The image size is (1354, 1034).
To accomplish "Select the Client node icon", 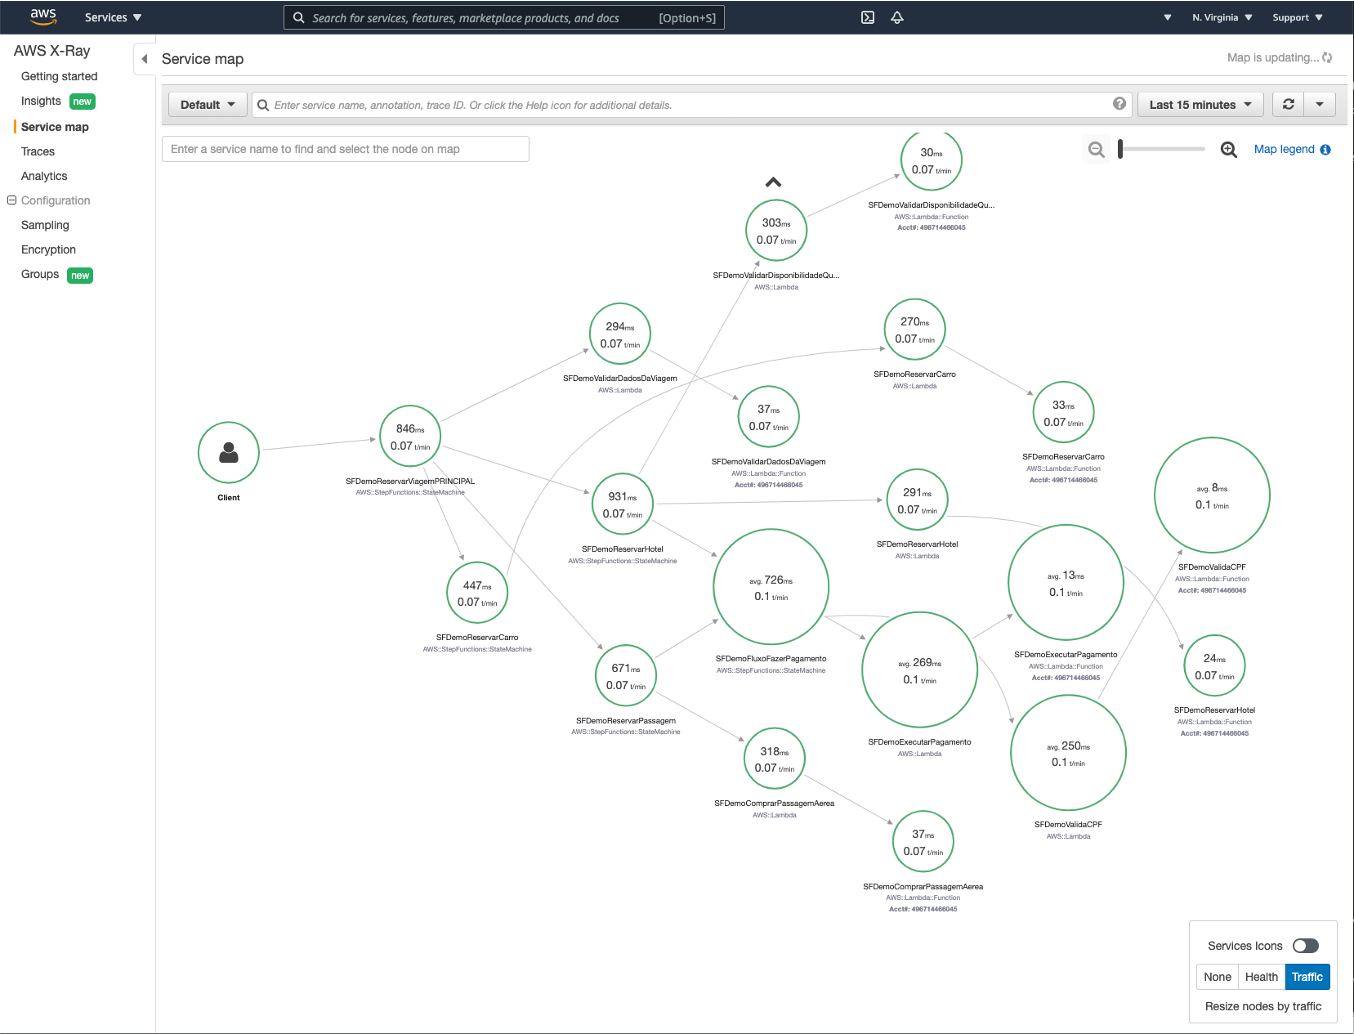I will [229, 453].
